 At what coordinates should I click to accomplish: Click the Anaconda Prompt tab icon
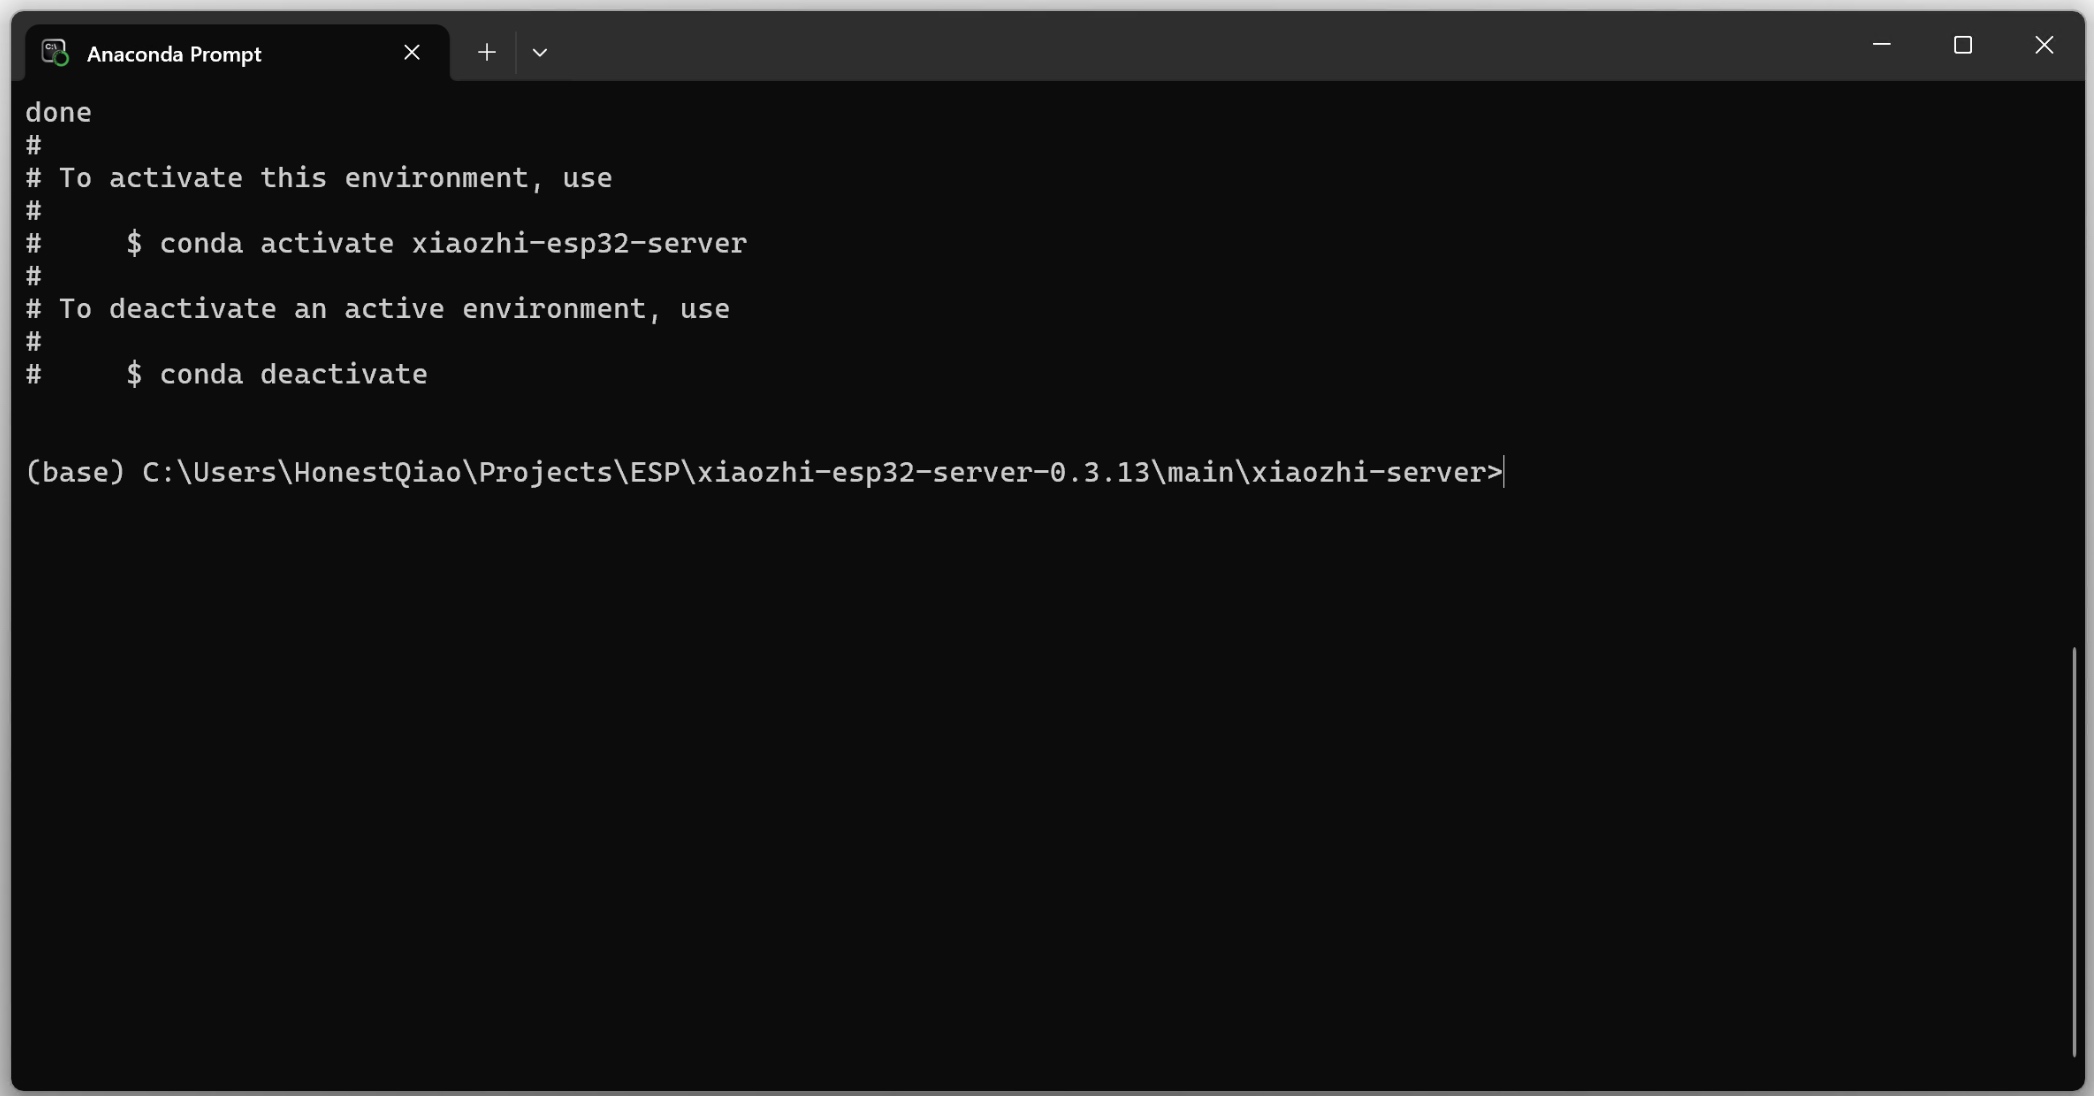55,53
